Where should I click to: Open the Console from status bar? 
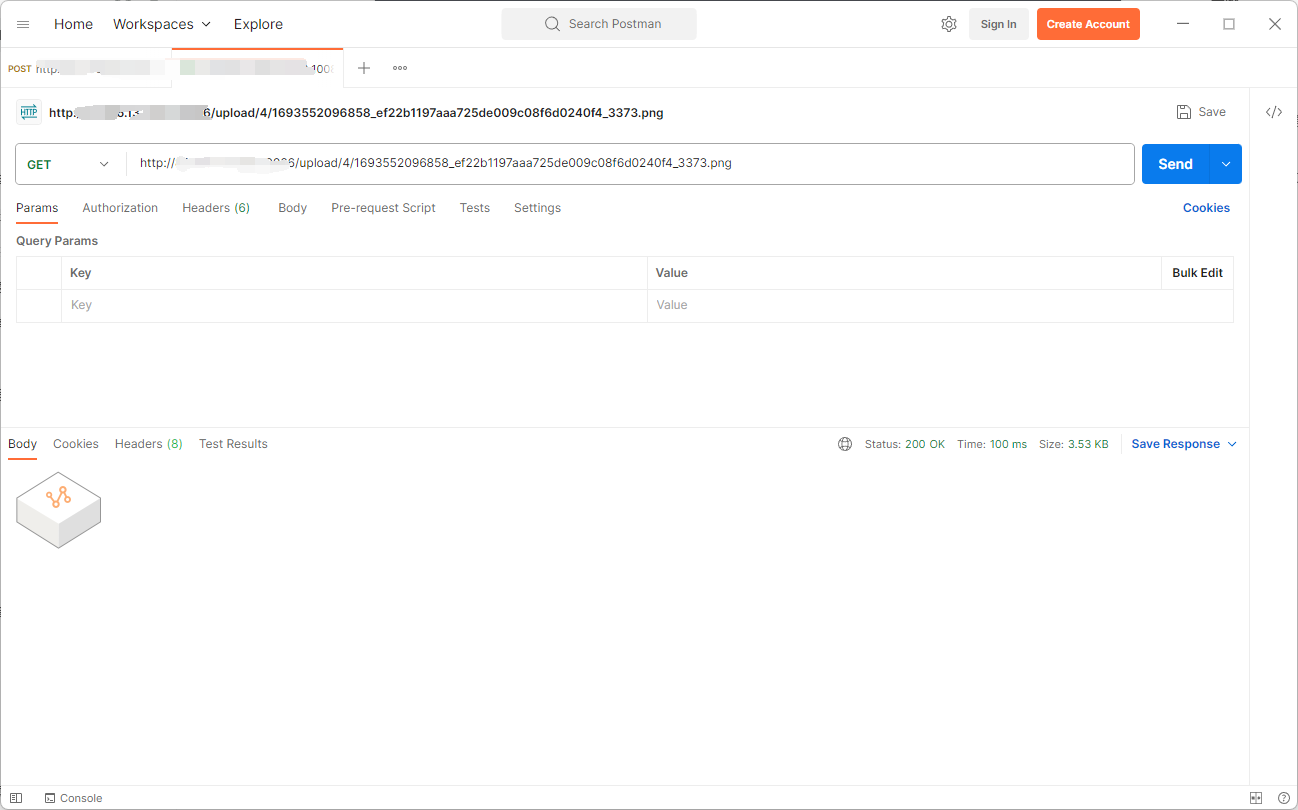(73, 798)
